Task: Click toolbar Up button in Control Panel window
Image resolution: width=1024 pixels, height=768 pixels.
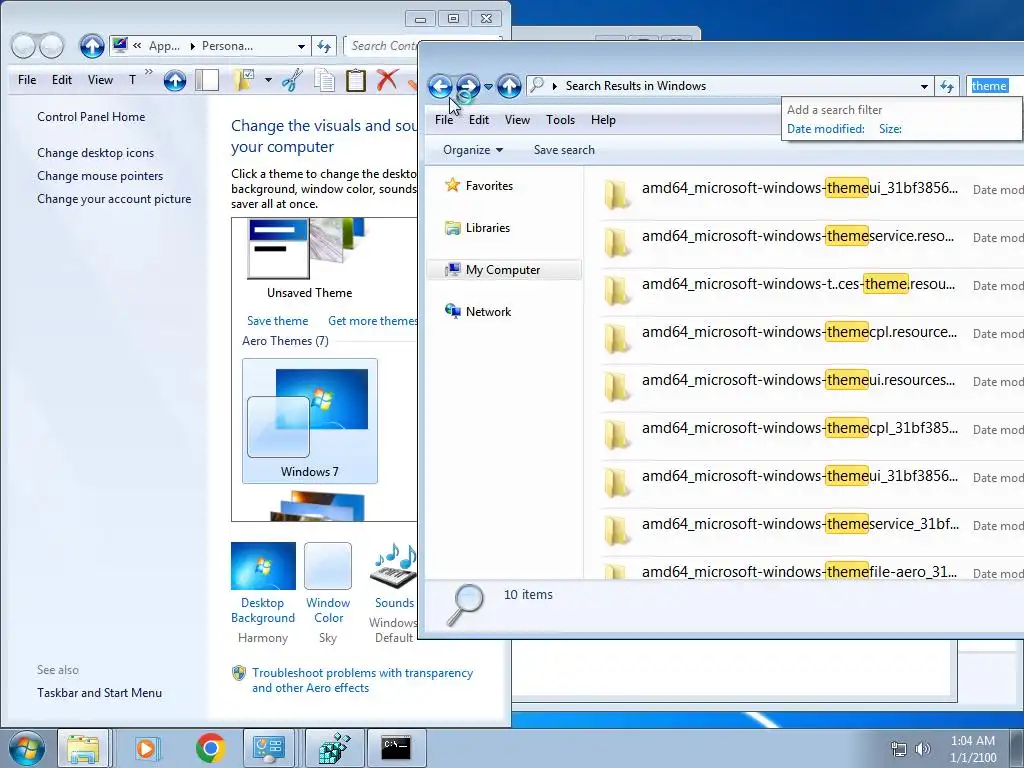Action: point(174,80)
